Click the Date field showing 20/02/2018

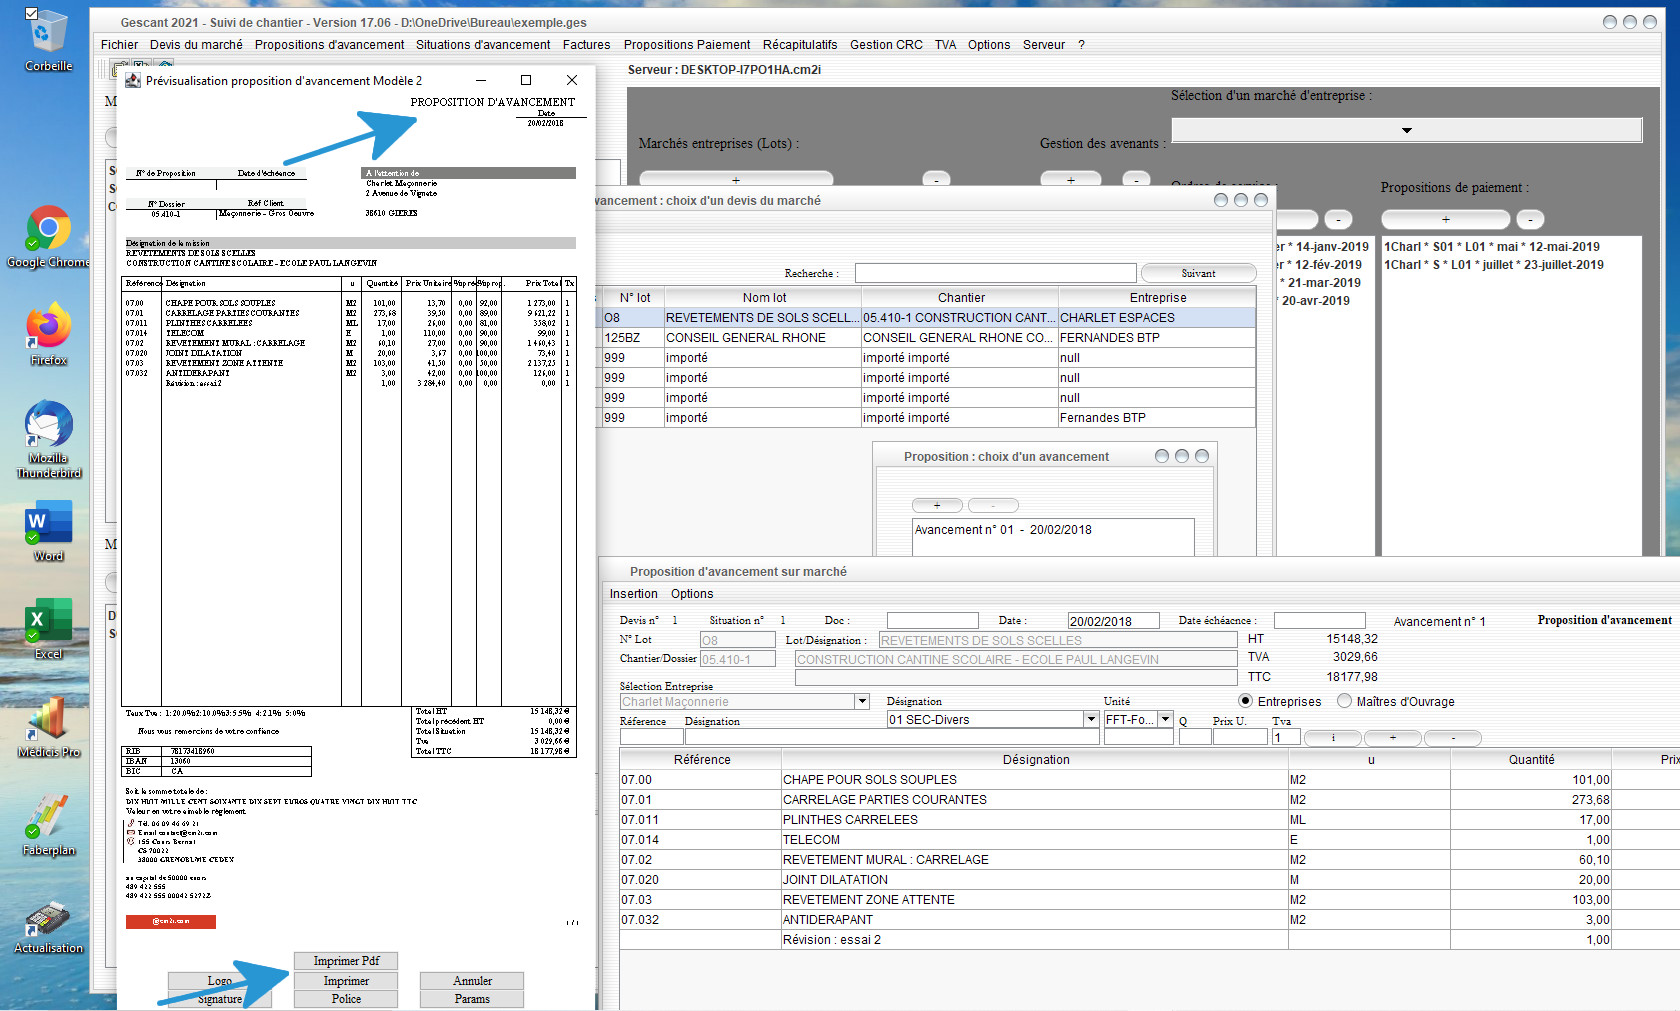tap(1113, 621)
